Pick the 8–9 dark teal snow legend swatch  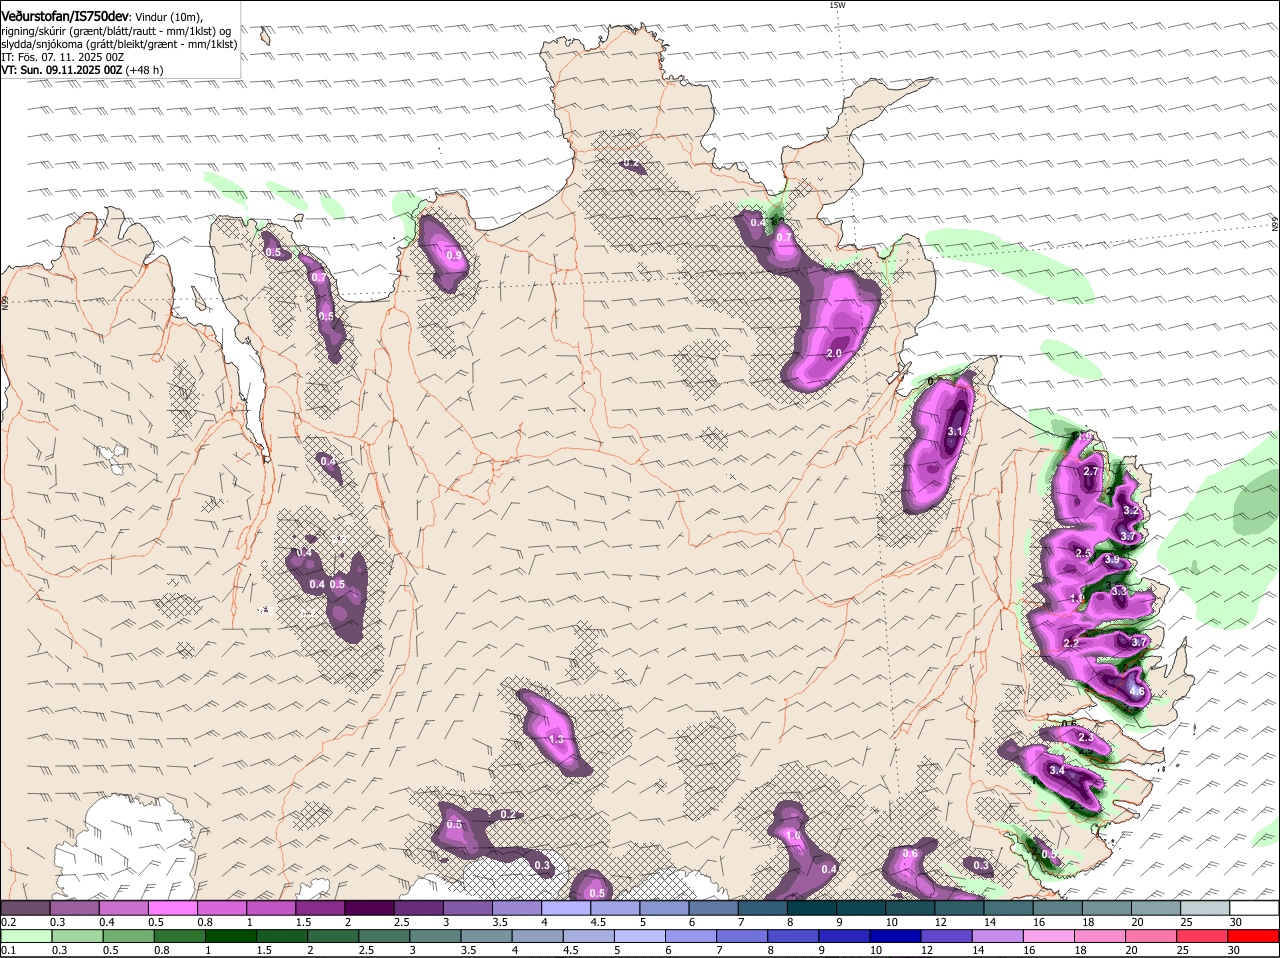pyautogui.click(x=812, y=907)
